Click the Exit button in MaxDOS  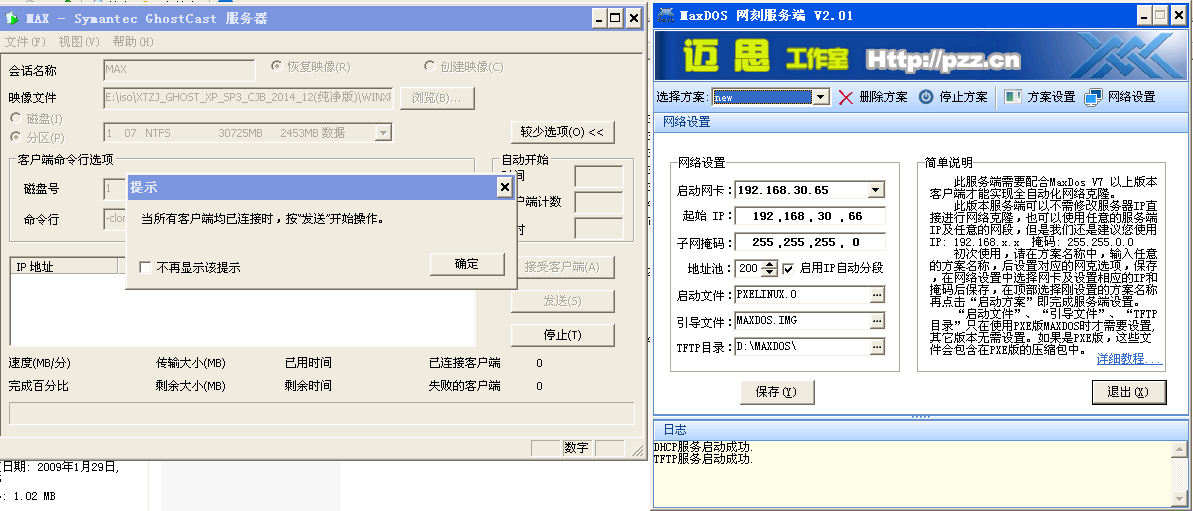click(x=1129, y=392)
